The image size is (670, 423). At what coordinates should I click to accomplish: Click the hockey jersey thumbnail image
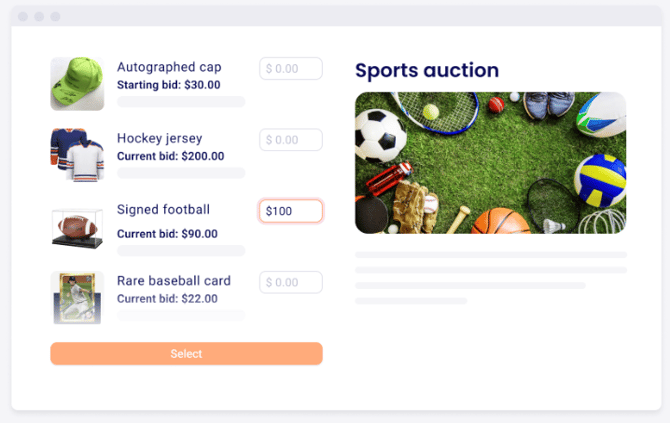coord(77,154)
